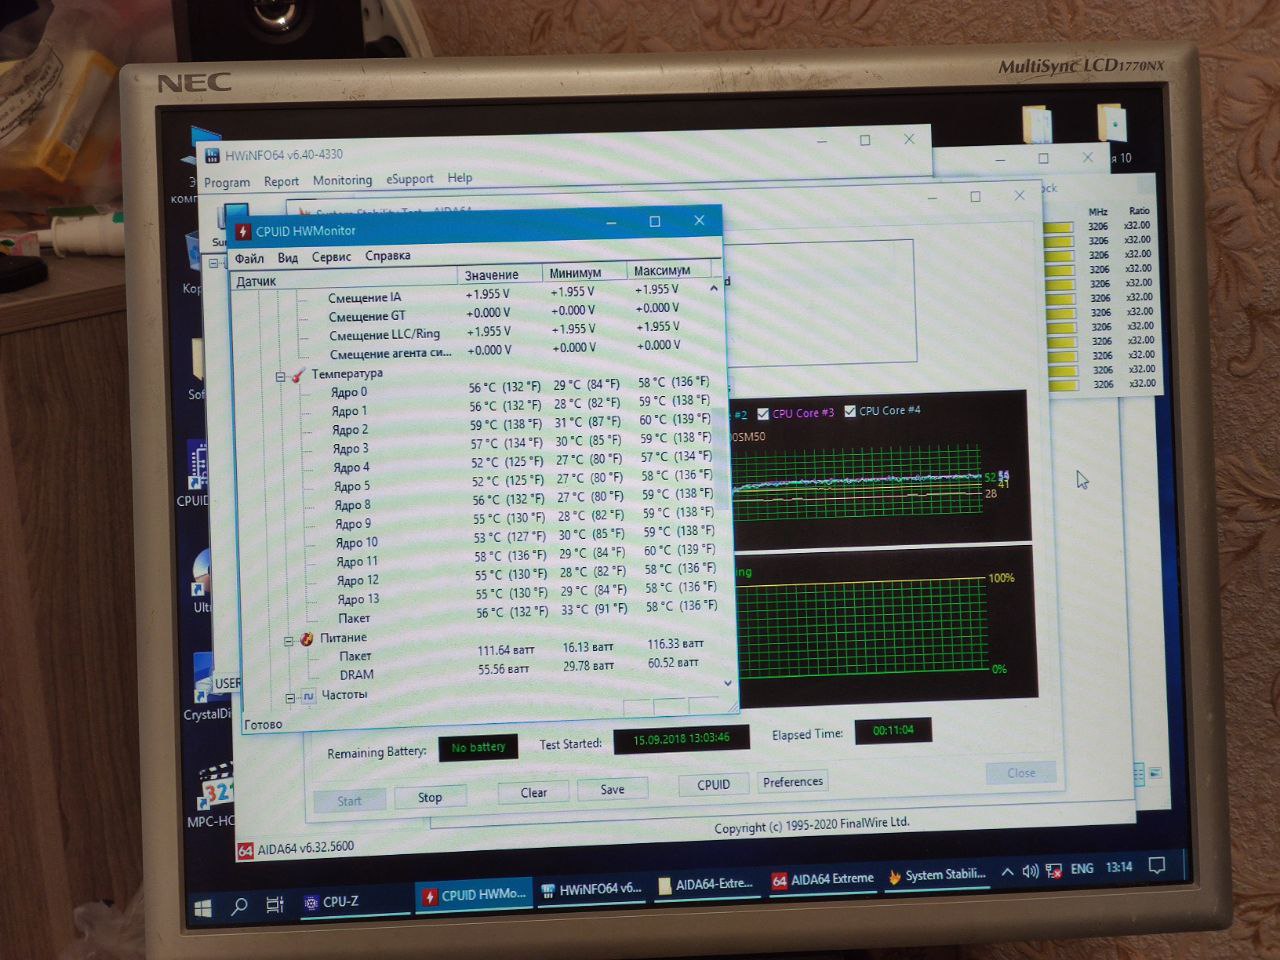
Task: Click the No battery status field
Action: click(x=478, y=747)
